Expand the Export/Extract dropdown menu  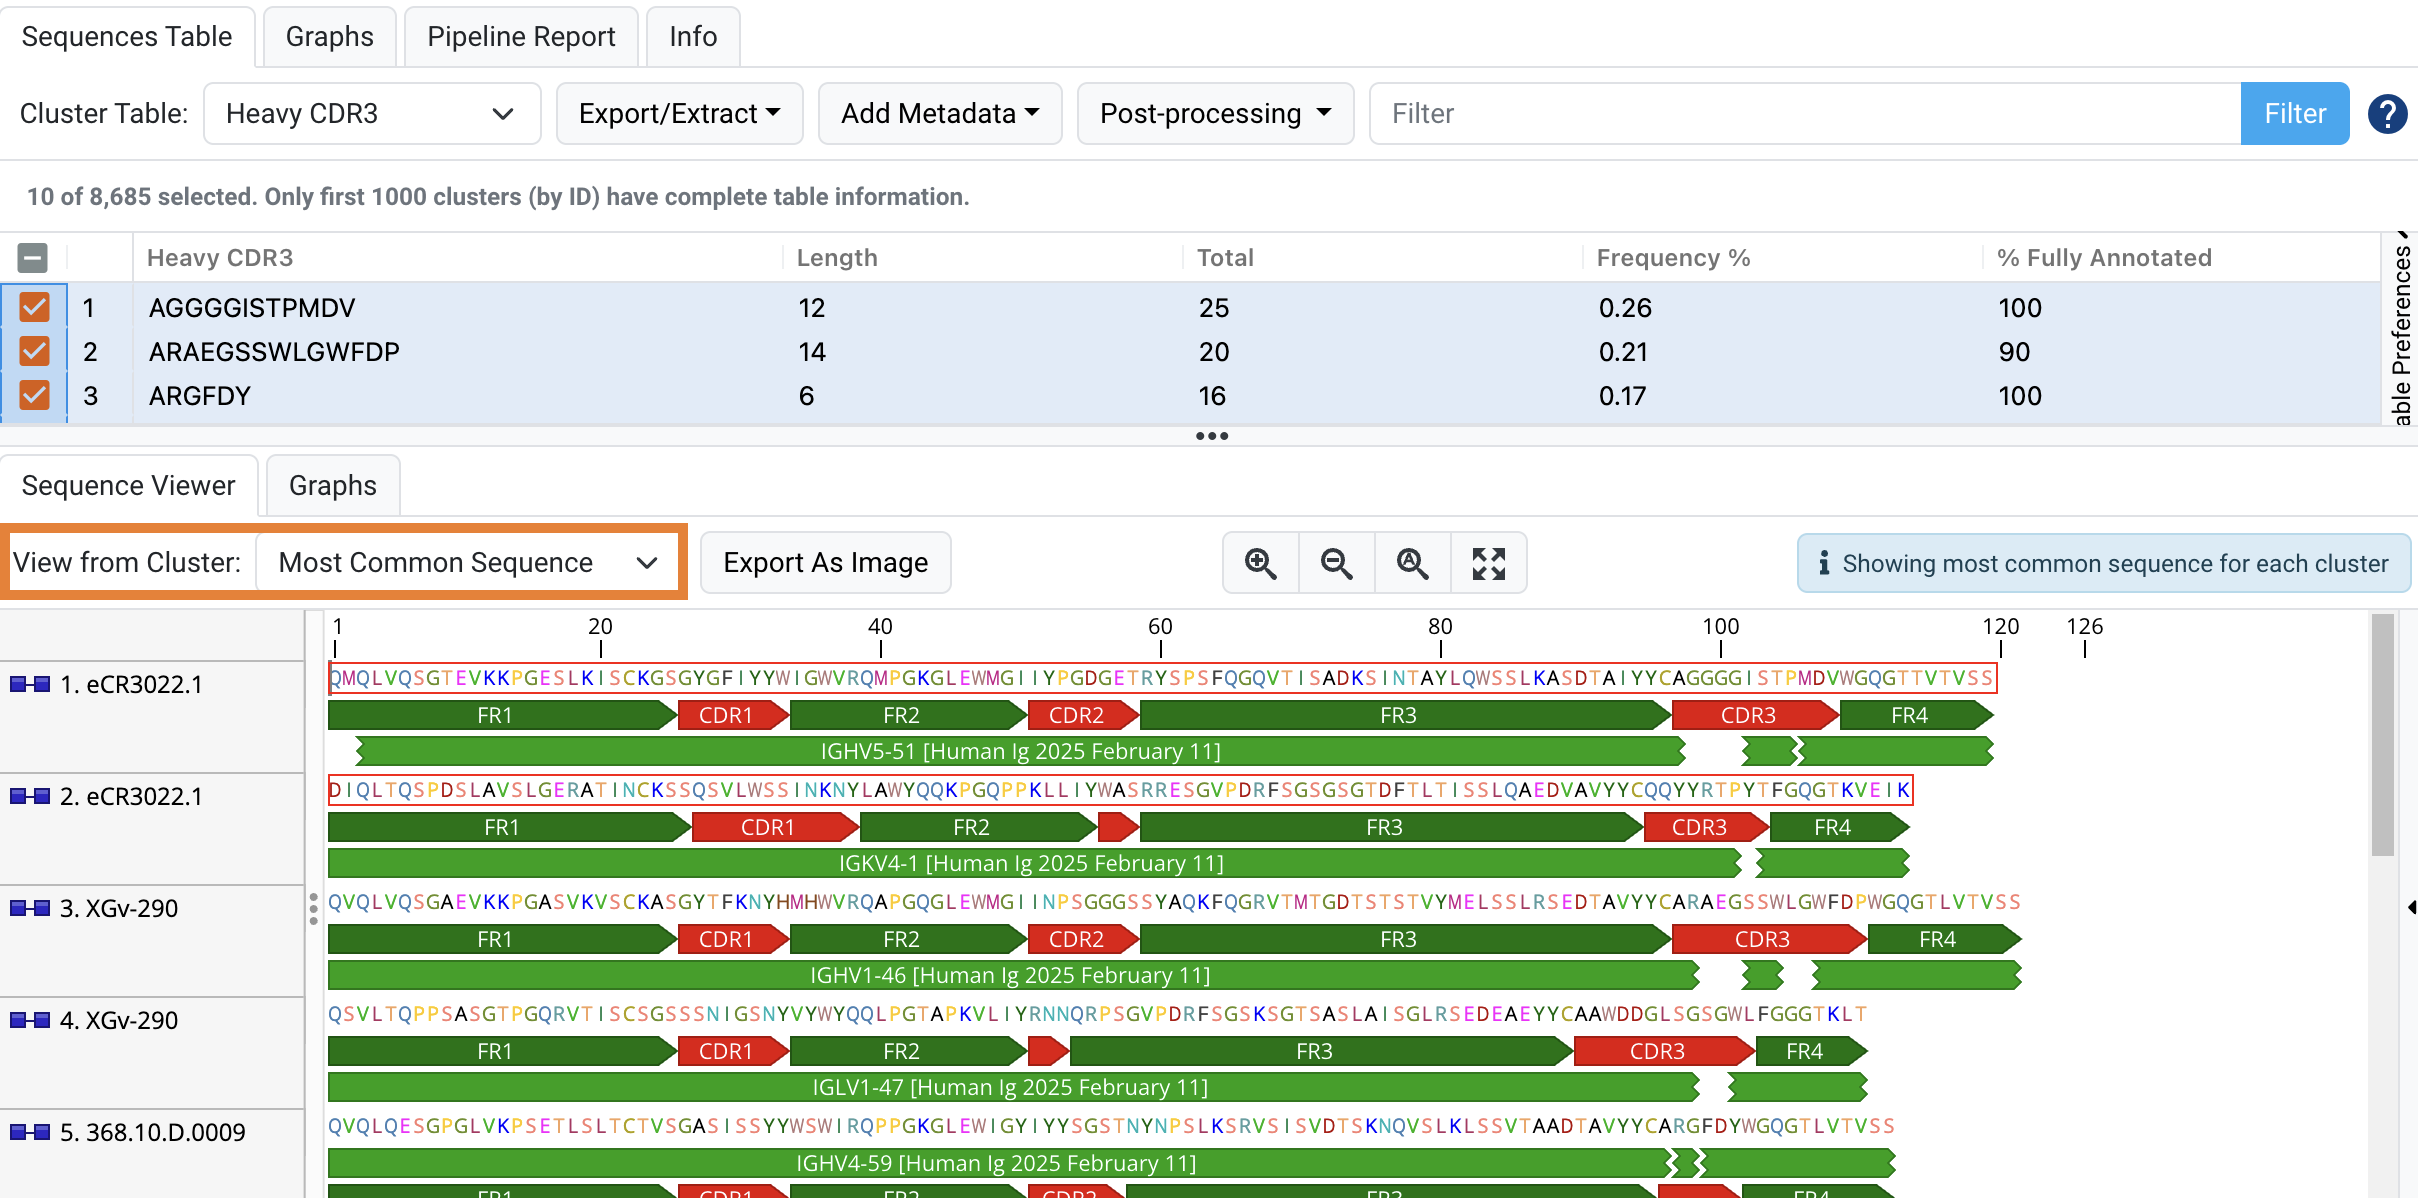pyautogui.click(x=679, y=114)
